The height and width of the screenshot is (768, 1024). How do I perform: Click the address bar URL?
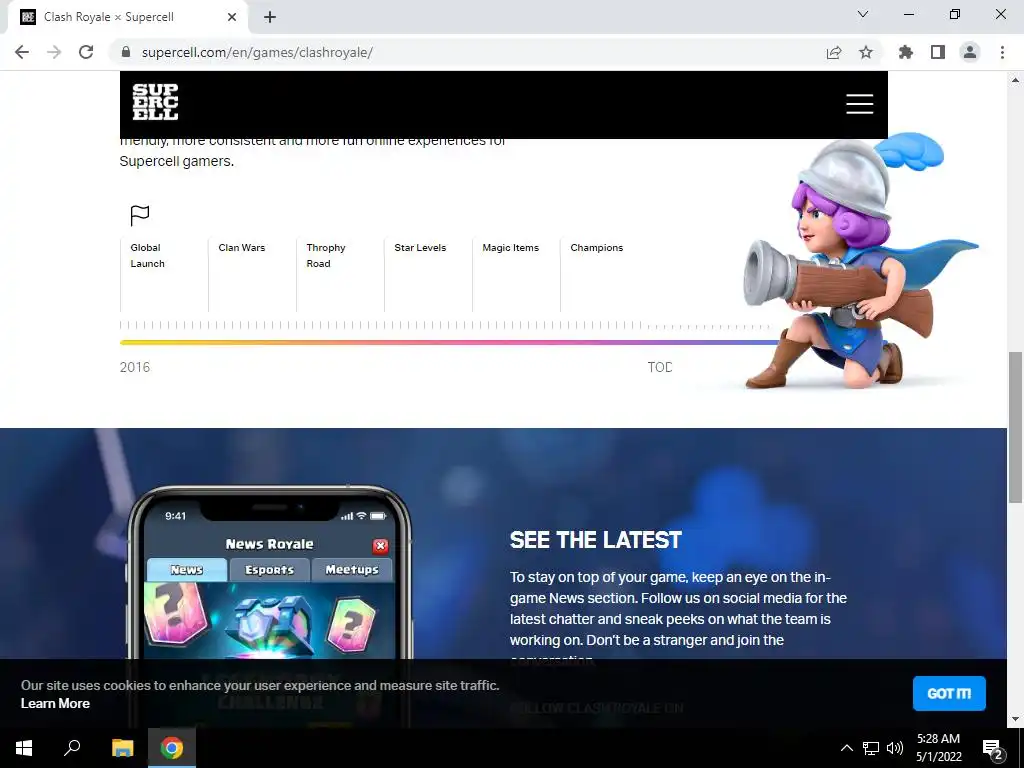257,52
